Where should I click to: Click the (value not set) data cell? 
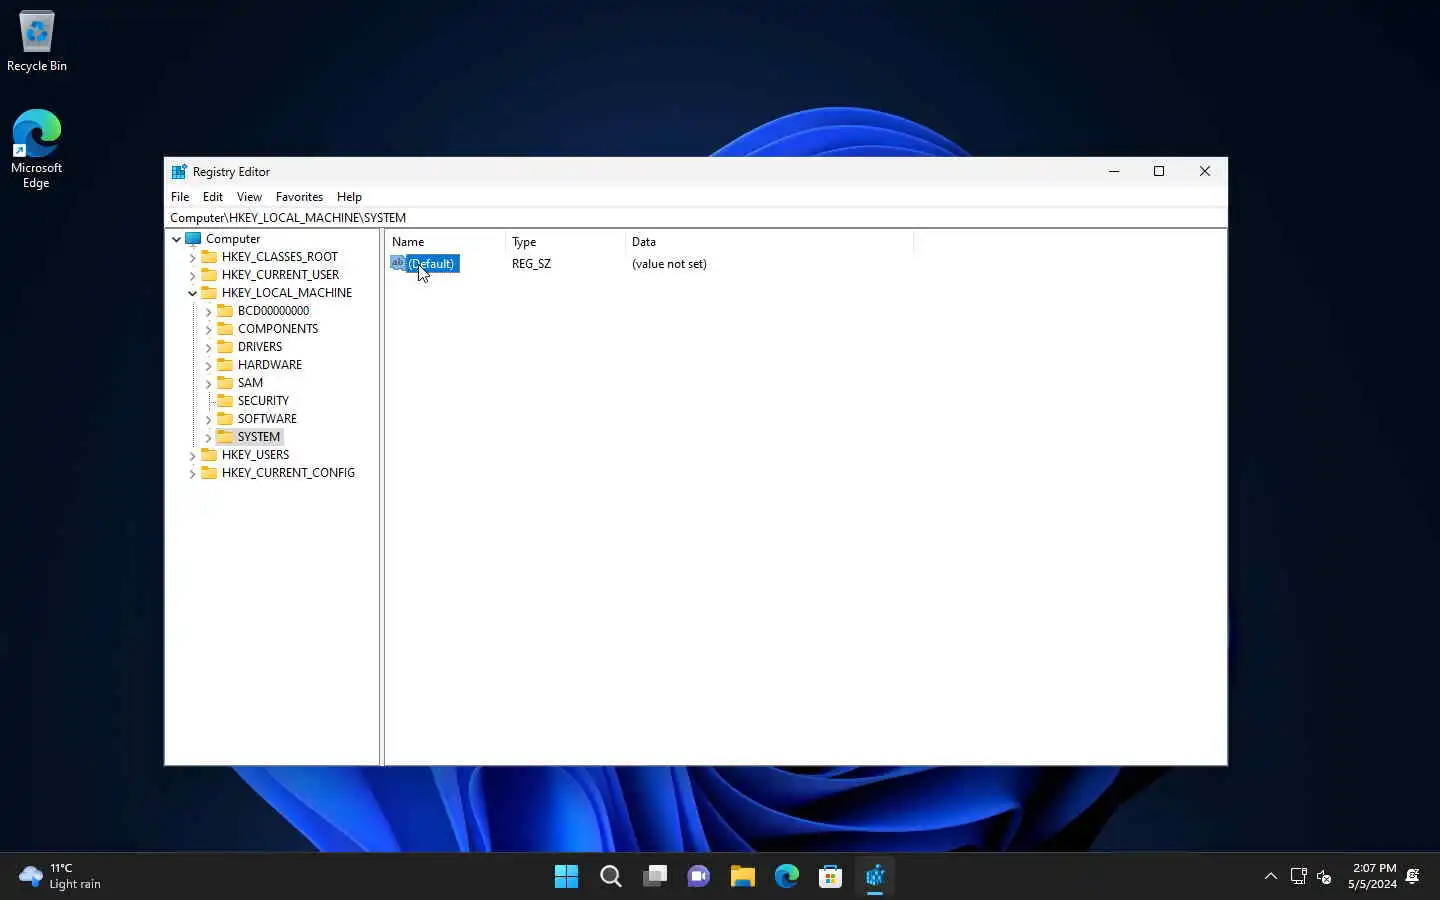tap(669, 264)
